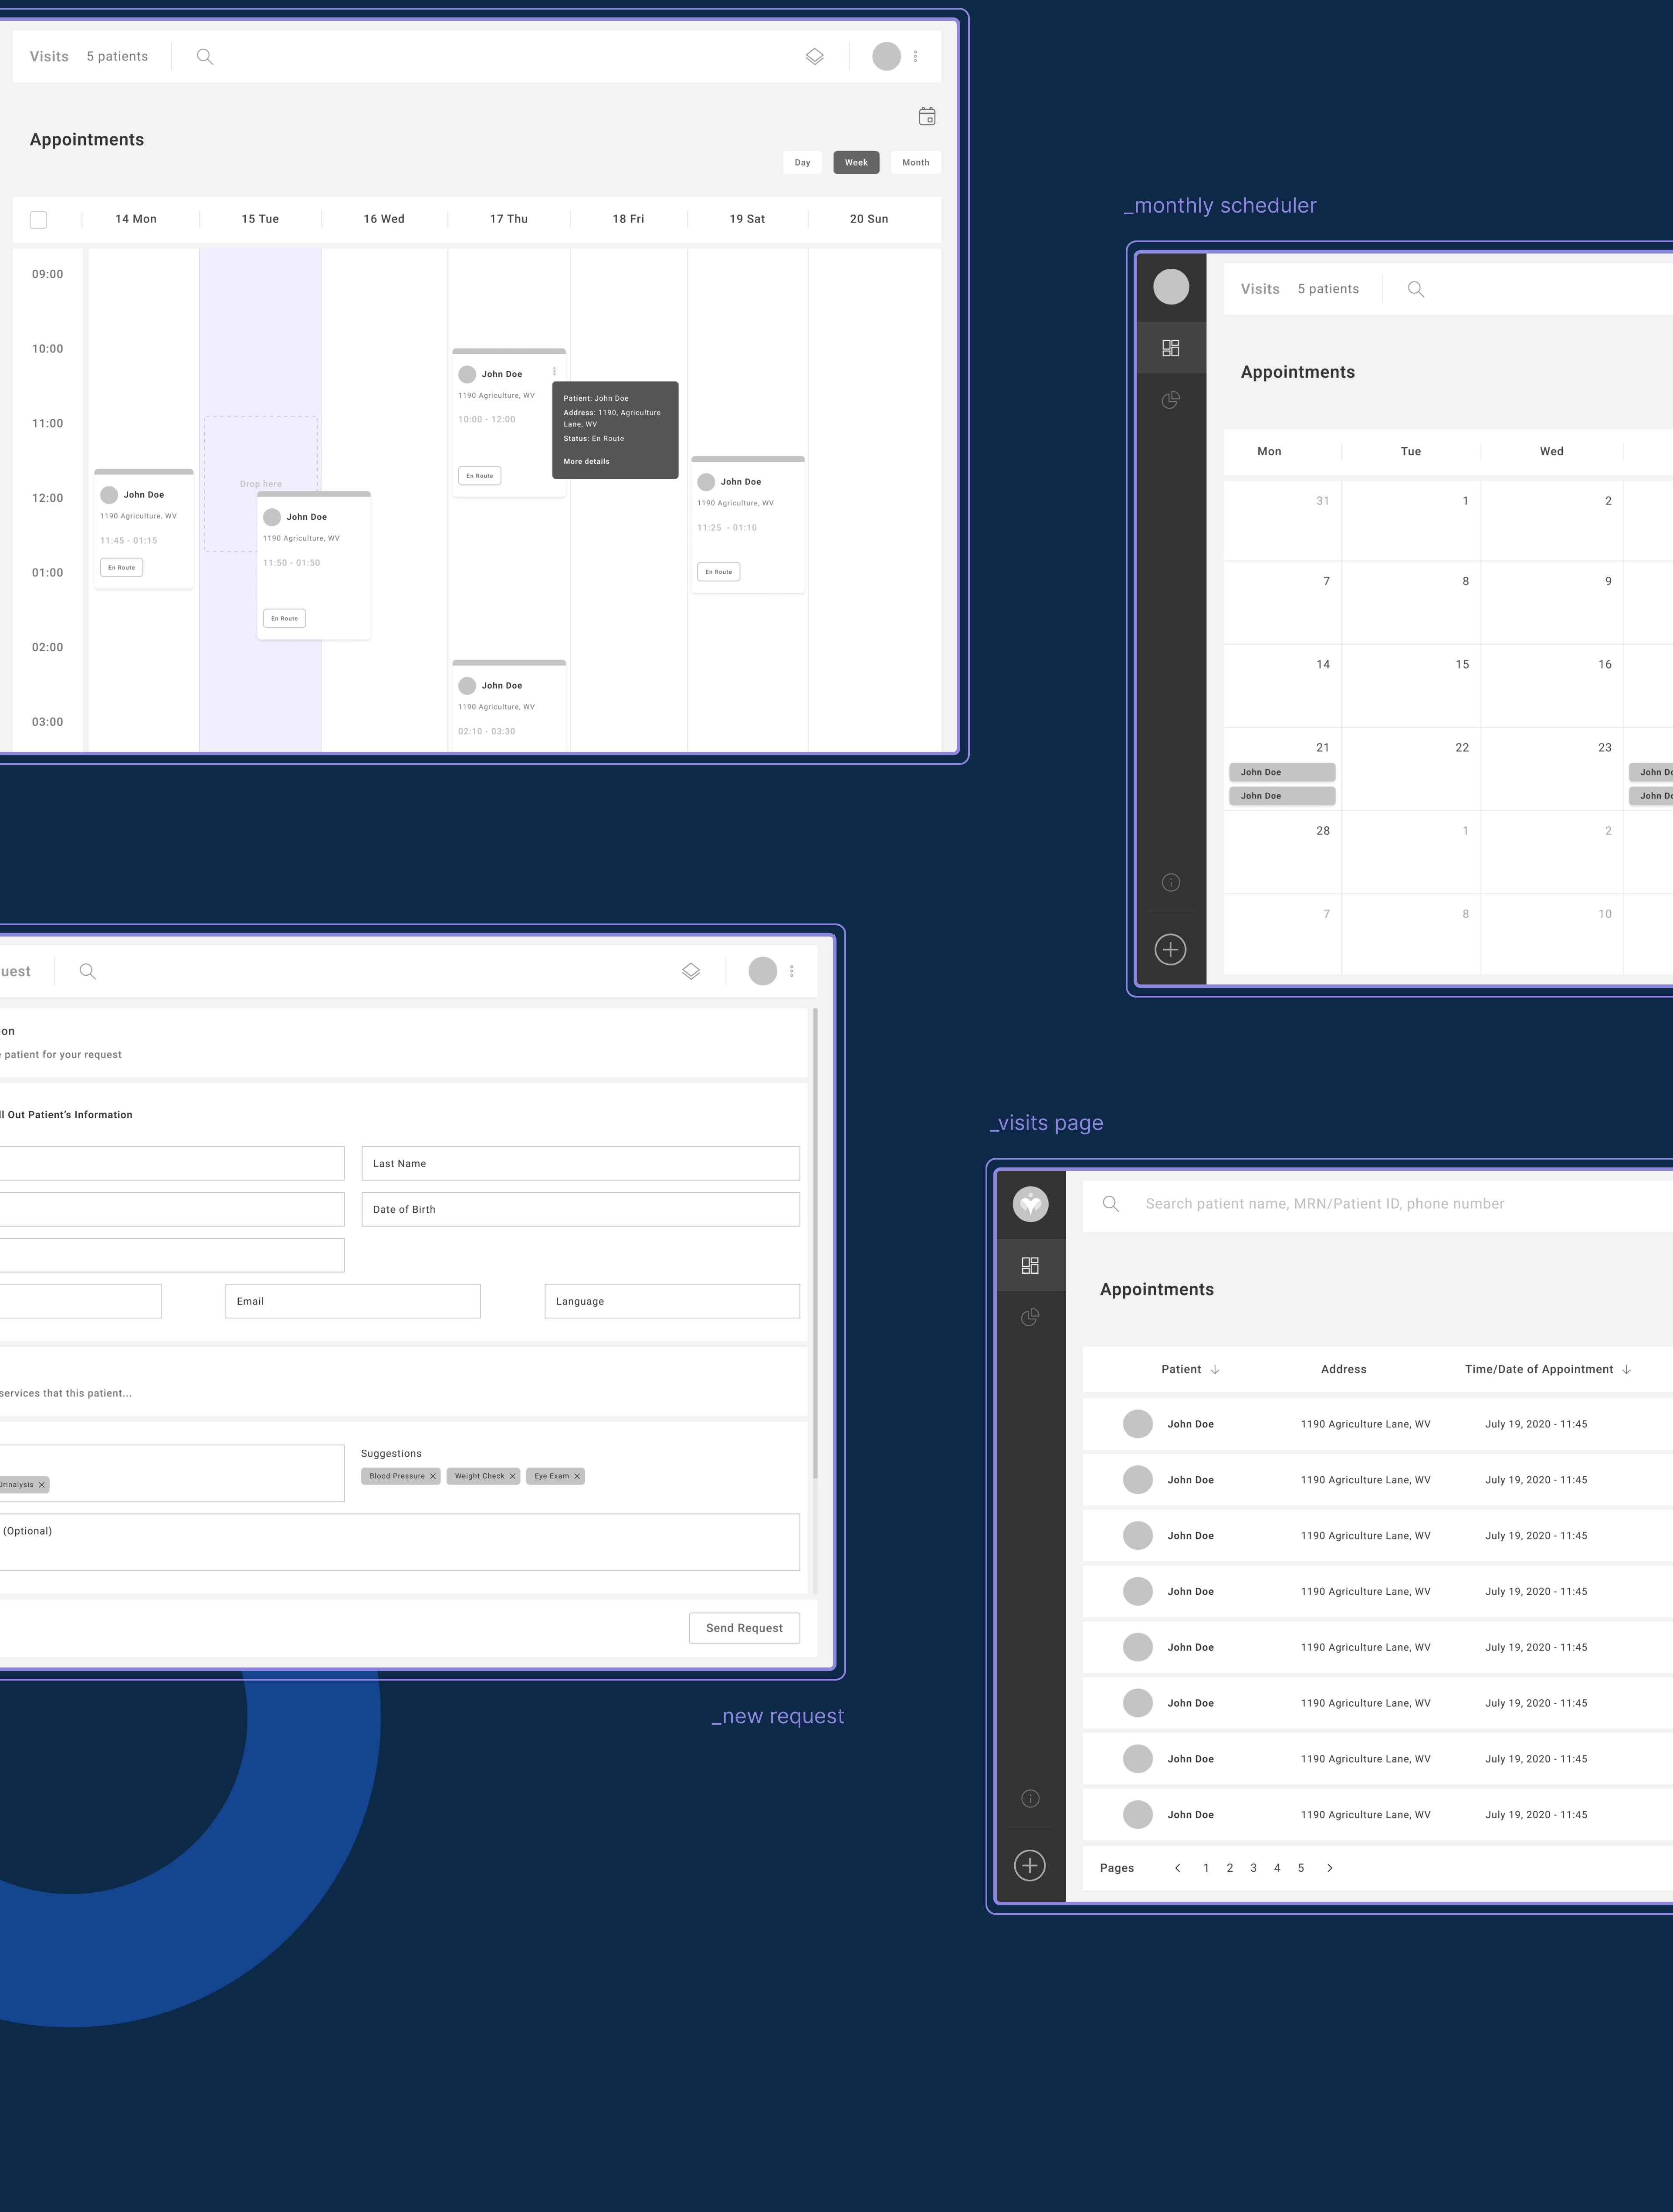Click search icon in monthly scheduler header
The image size is (1673, 2212).
1416,289
